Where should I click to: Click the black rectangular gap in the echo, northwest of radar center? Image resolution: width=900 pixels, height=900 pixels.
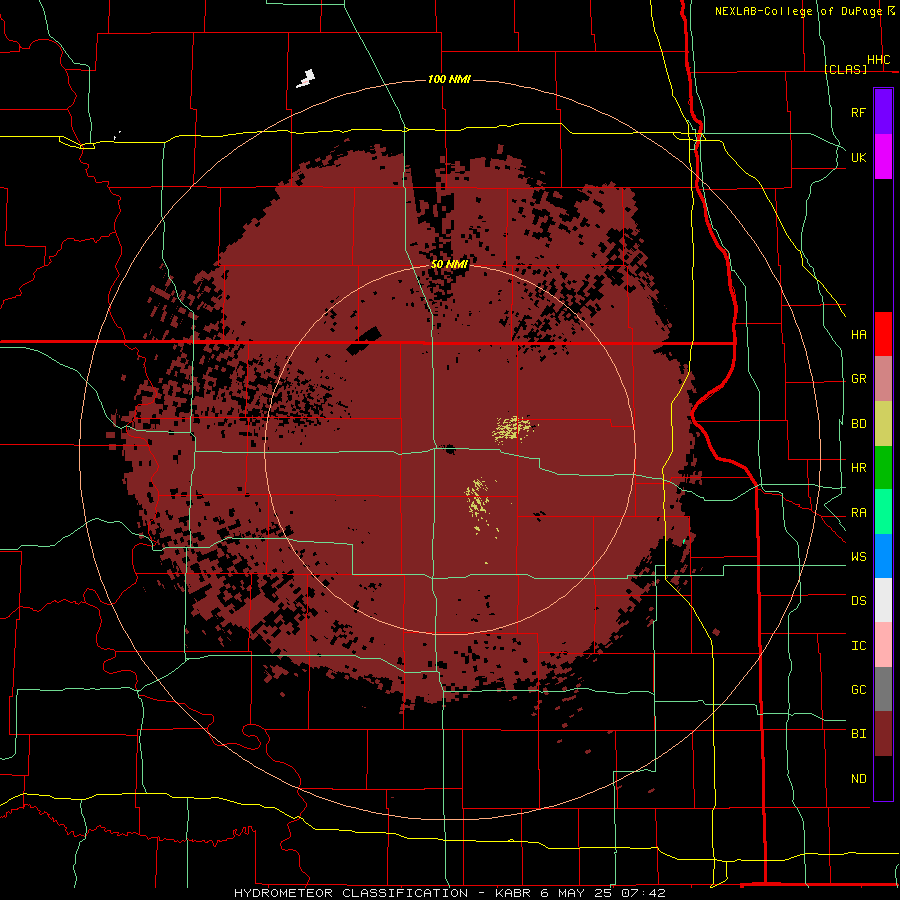364,342
